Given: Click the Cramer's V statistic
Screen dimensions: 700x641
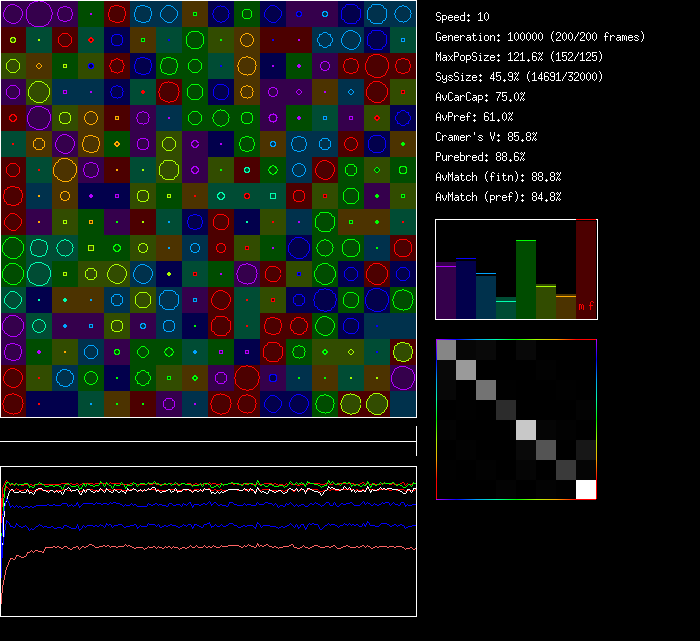Looking at the screenshot, I should (x=487, y=137).
